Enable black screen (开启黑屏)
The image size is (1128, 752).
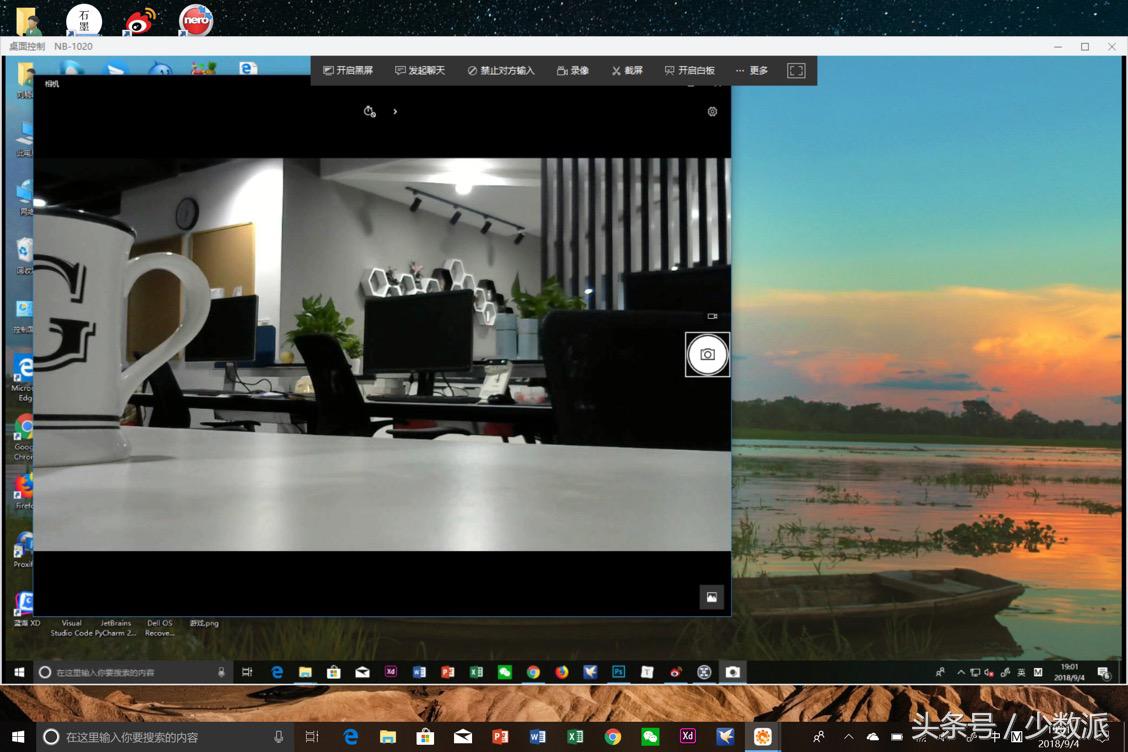pos(348,71)
